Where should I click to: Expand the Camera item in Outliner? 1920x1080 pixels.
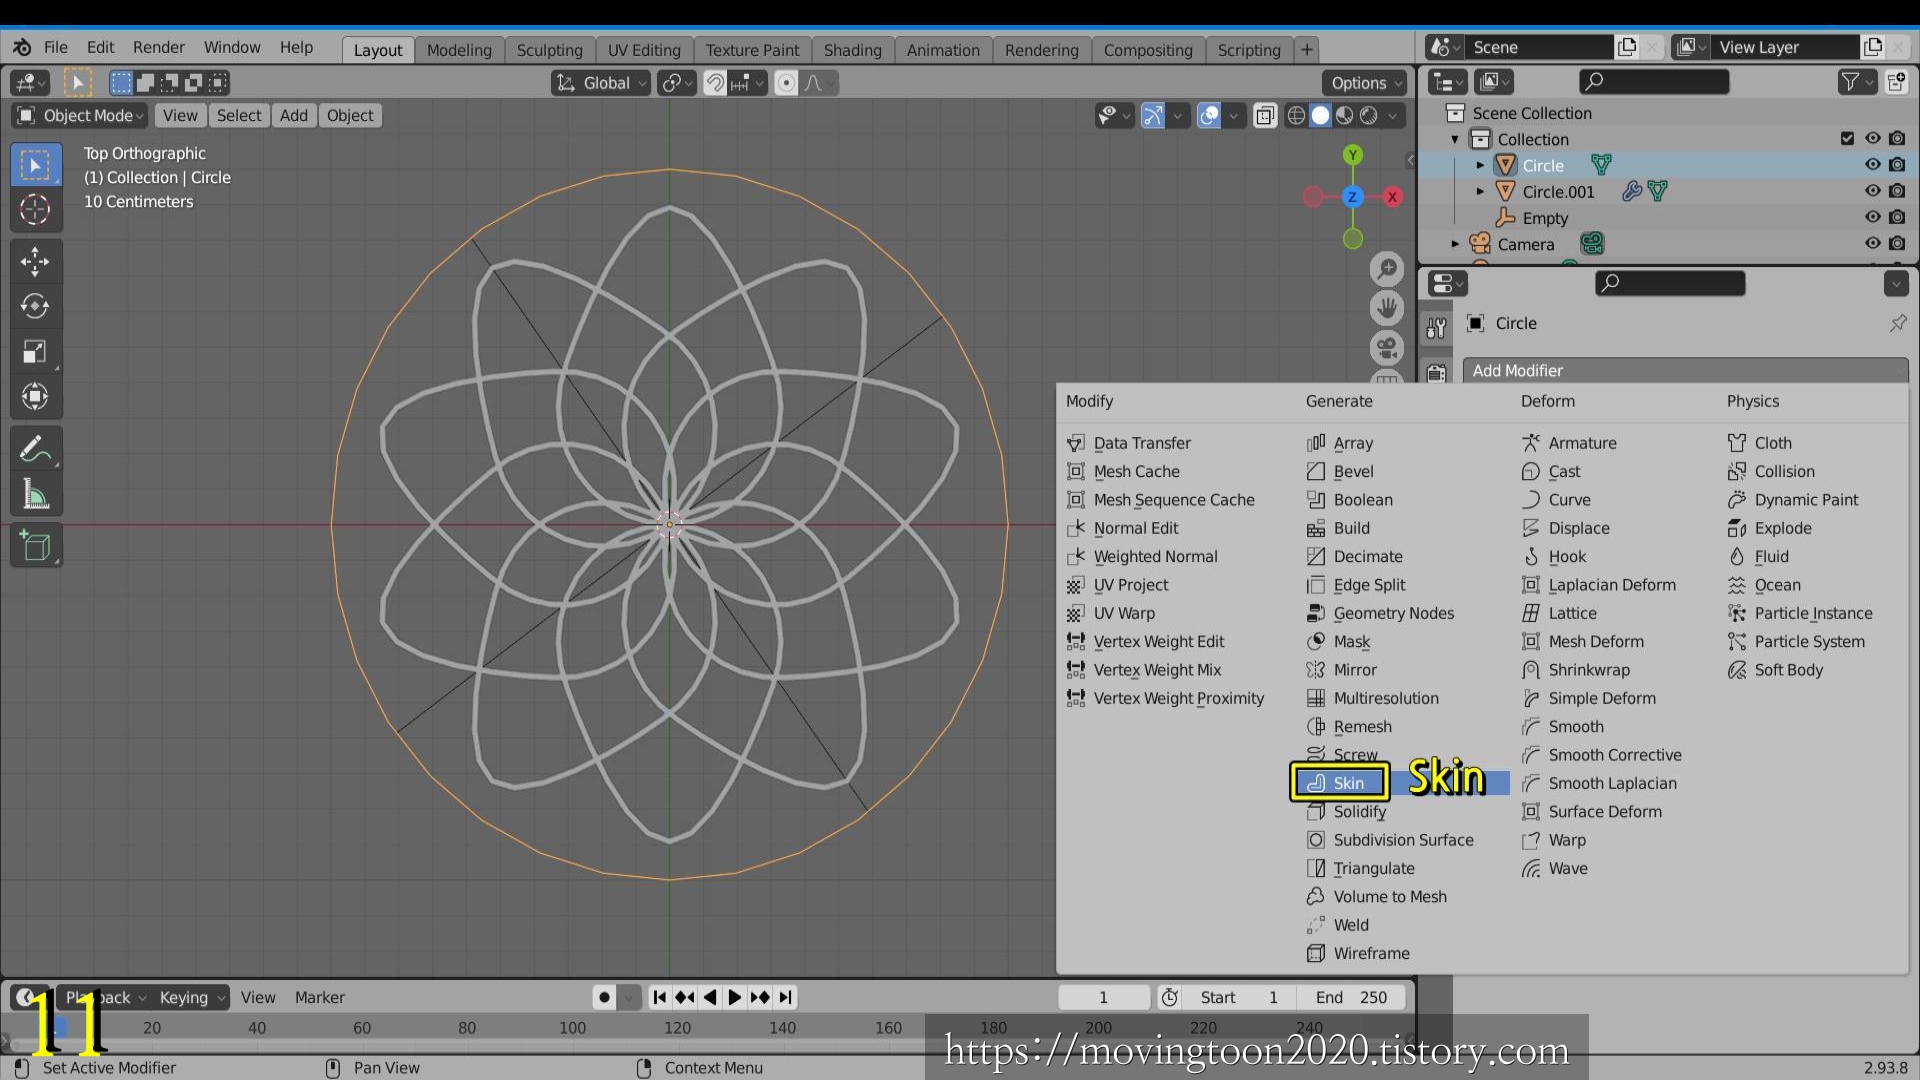[x=1455, y=243]
